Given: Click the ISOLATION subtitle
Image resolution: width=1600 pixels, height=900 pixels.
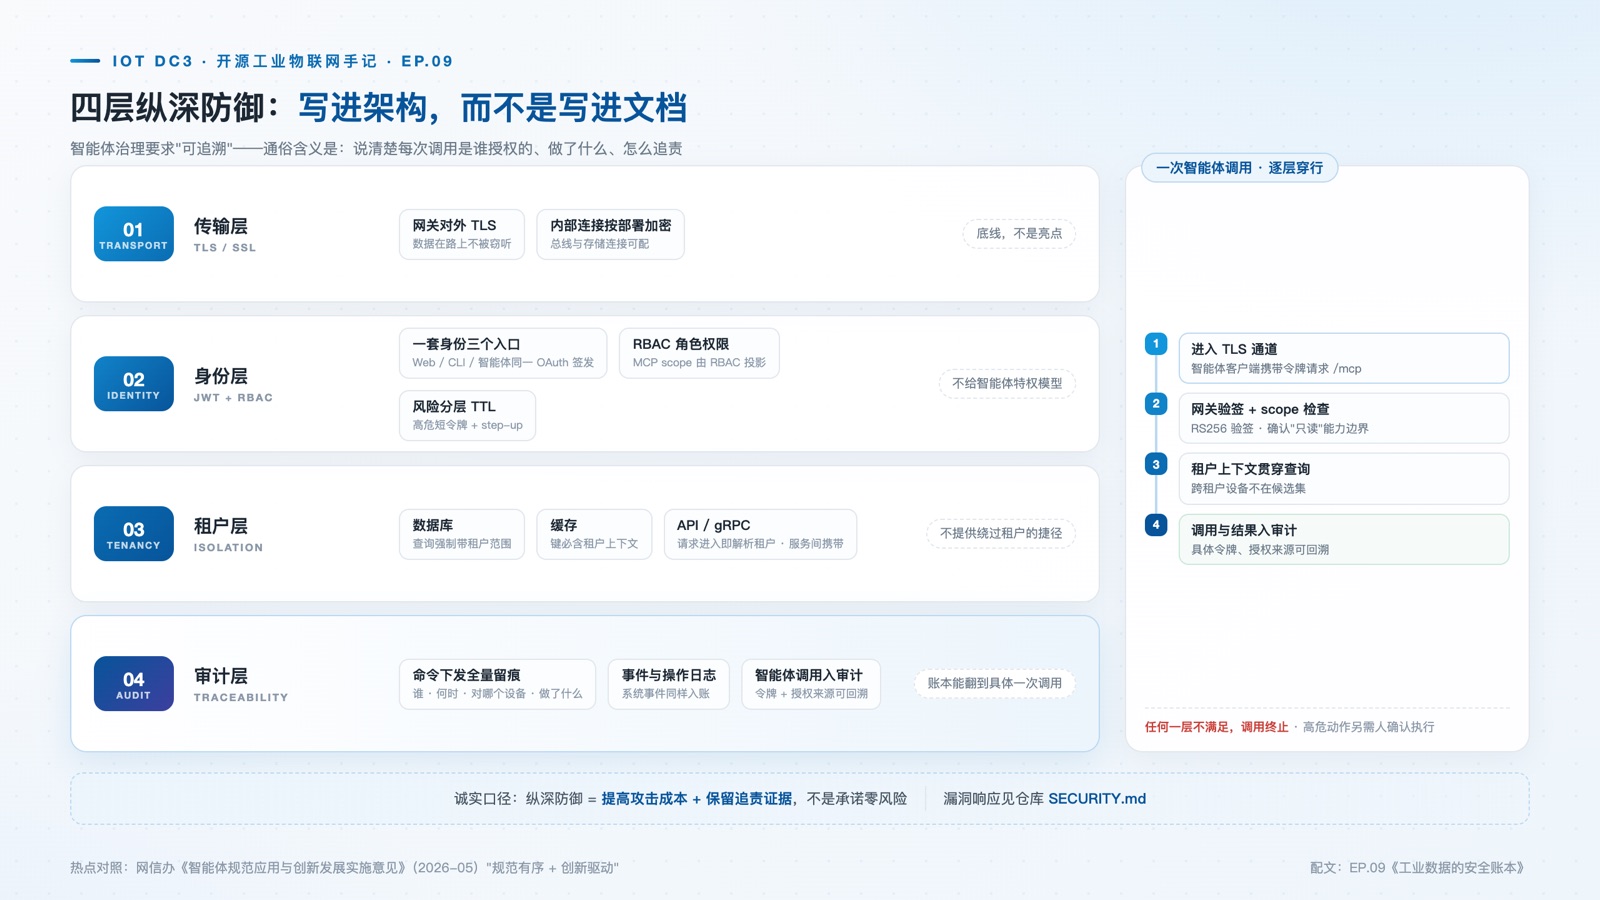Looking at the screenshot, I should (x=228, y=548).
